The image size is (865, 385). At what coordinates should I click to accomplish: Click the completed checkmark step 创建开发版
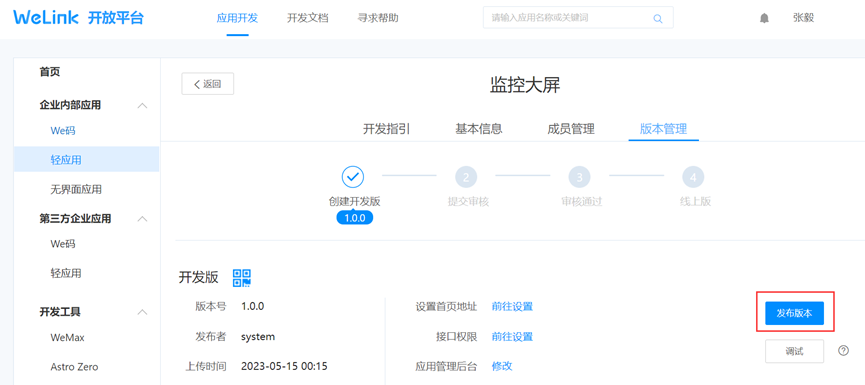[353, 177]
